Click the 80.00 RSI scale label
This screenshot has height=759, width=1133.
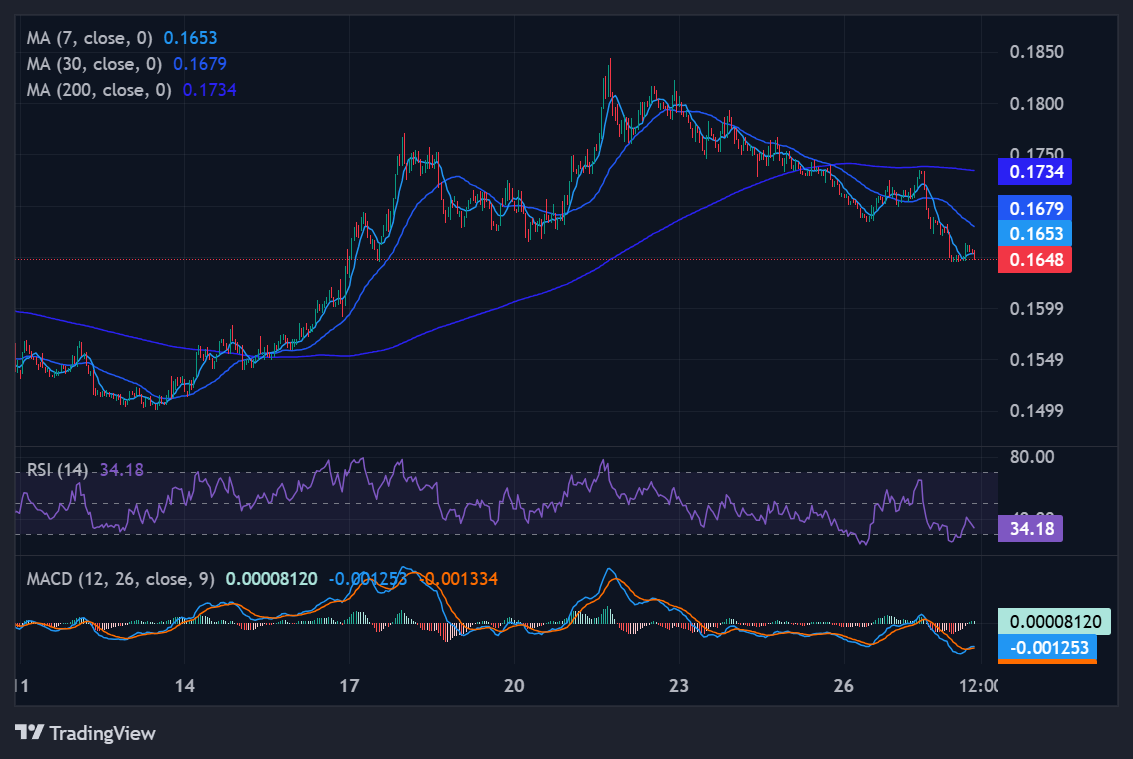tap(1034, 457)
